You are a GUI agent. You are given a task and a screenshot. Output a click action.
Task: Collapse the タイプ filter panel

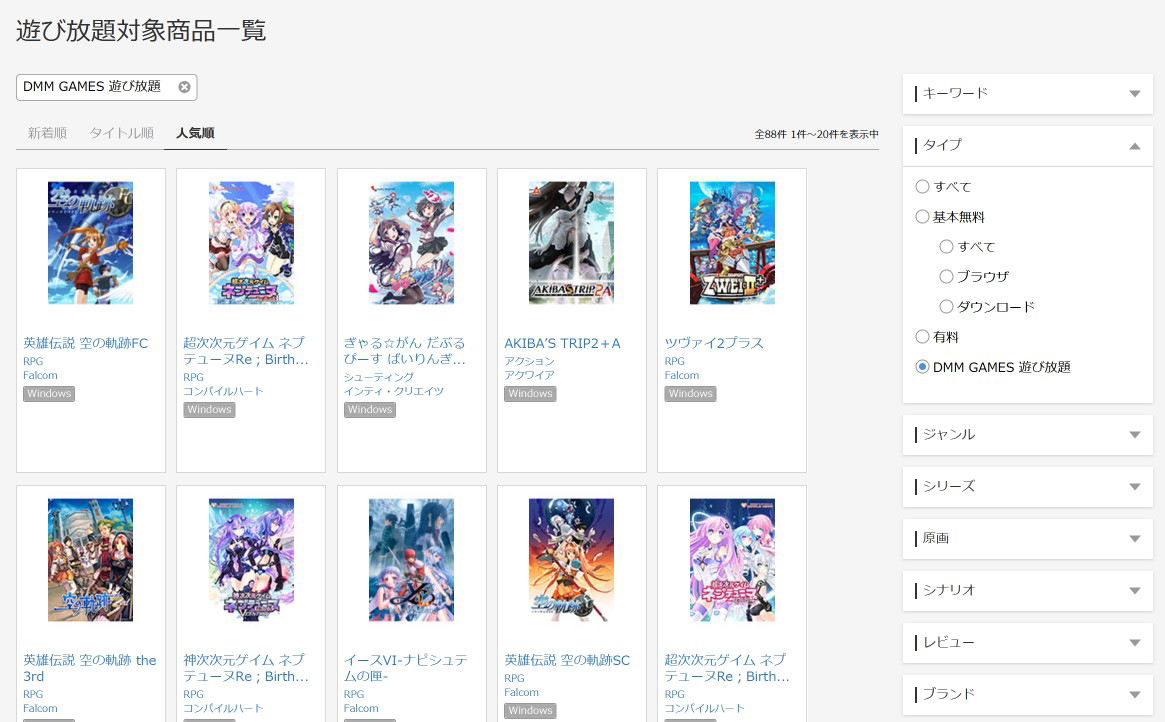[x=1028, y=146]
